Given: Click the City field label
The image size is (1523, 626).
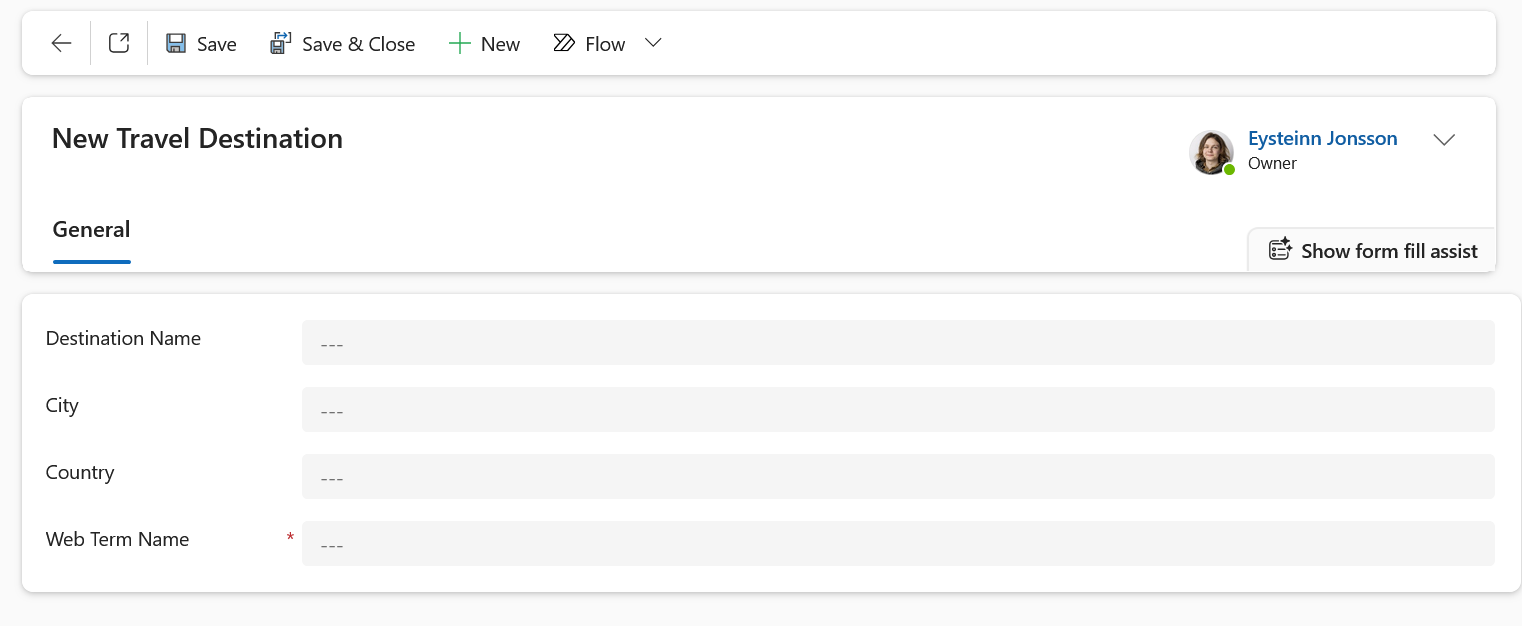Looking at the screenshot, I should [x=62, y=406].
